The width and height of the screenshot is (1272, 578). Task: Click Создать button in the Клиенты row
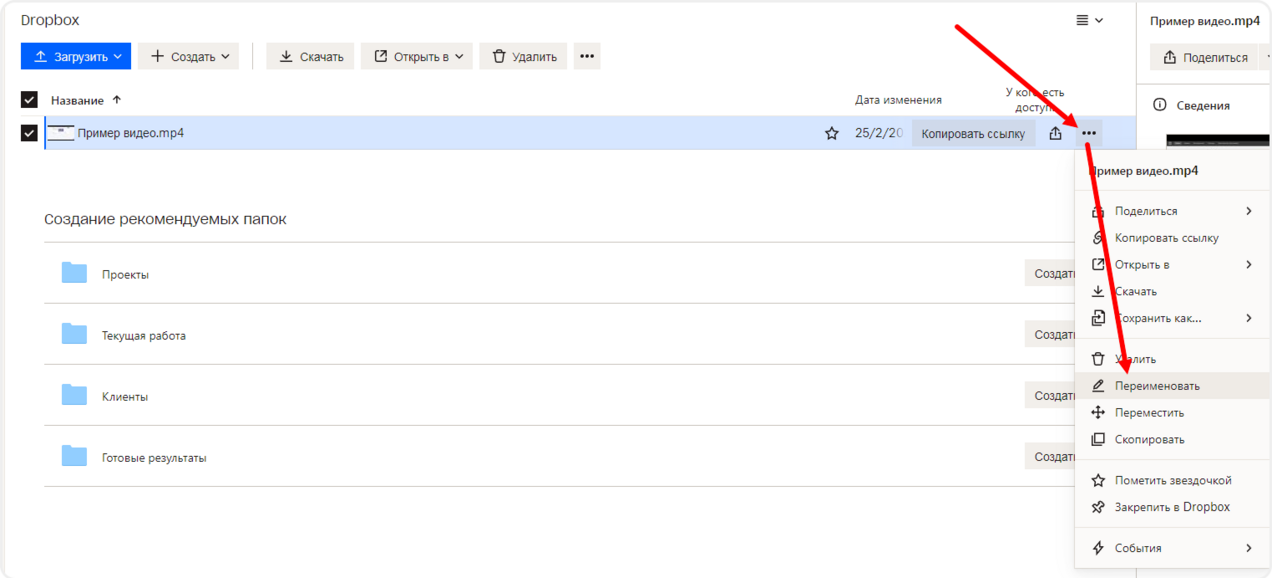1050,395
